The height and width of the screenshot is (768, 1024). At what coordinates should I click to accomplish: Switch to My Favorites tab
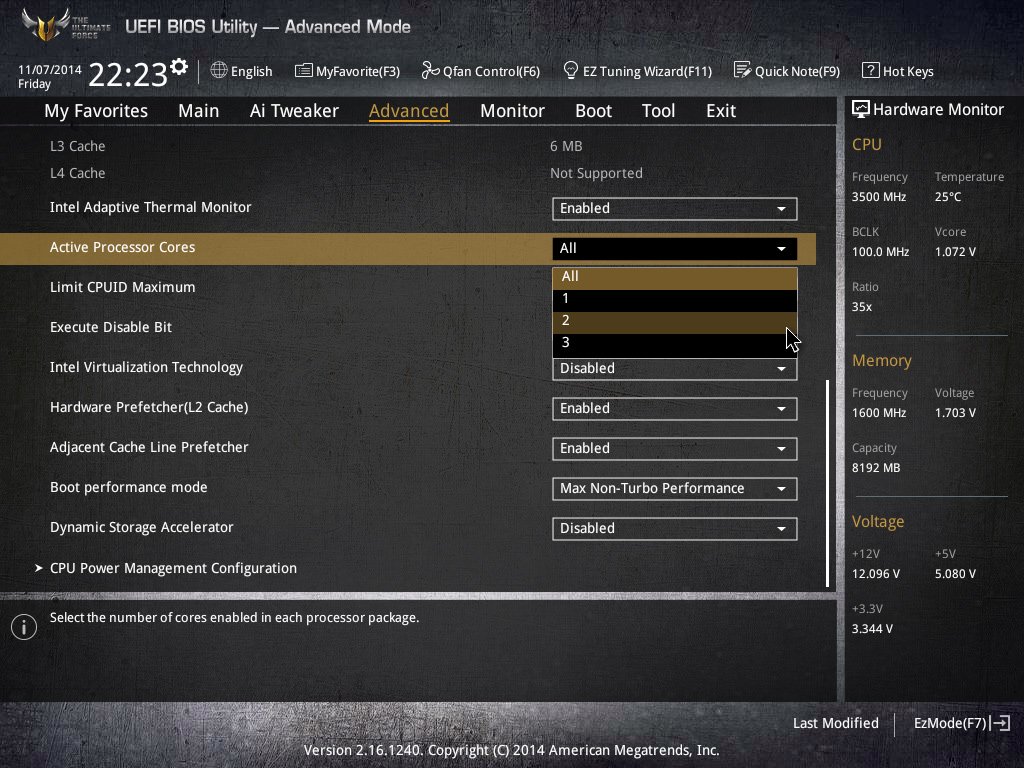(x=96, y=111)
